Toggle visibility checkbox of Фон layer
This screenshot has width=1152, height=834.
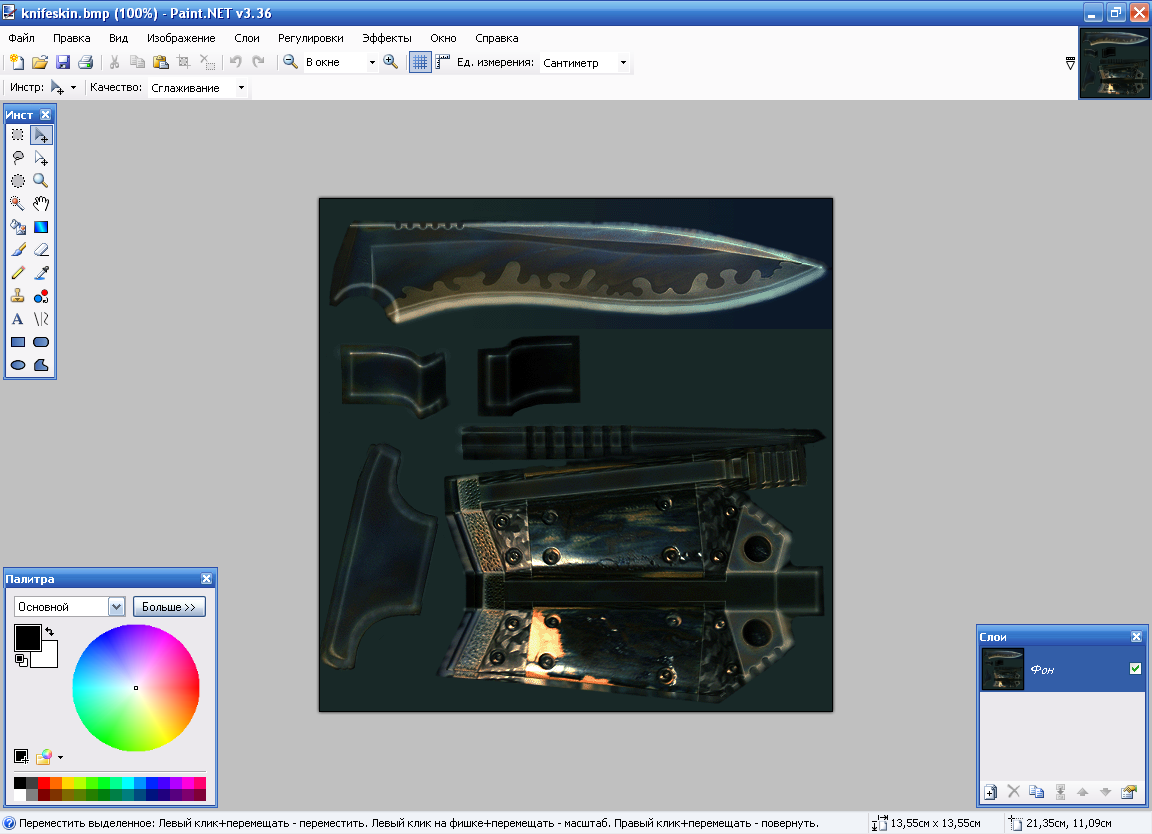click(1135, 669)
